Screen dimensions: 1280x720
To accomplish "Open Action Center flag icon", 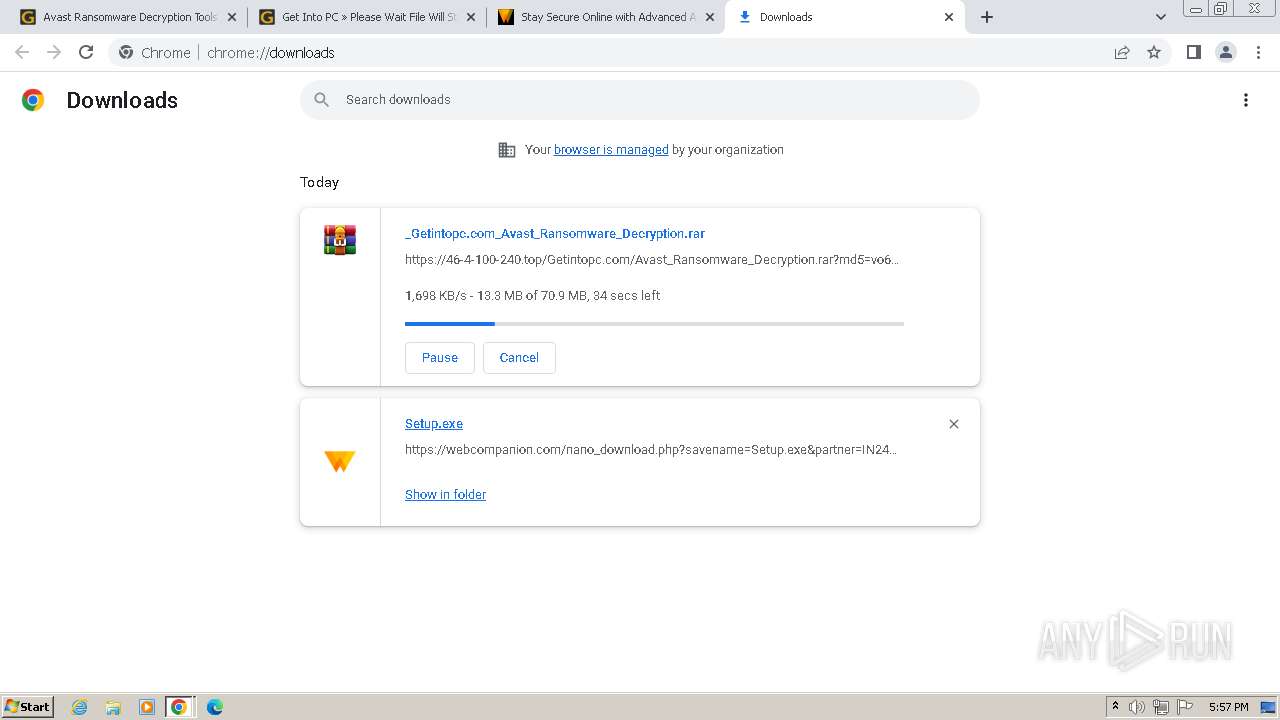I will click(x=1185, y=707).
